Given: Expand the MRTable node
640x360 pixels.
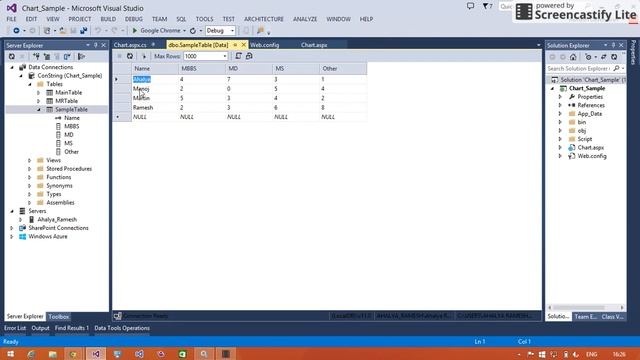Looking at the screenshot, I should (x=39, y=101).
